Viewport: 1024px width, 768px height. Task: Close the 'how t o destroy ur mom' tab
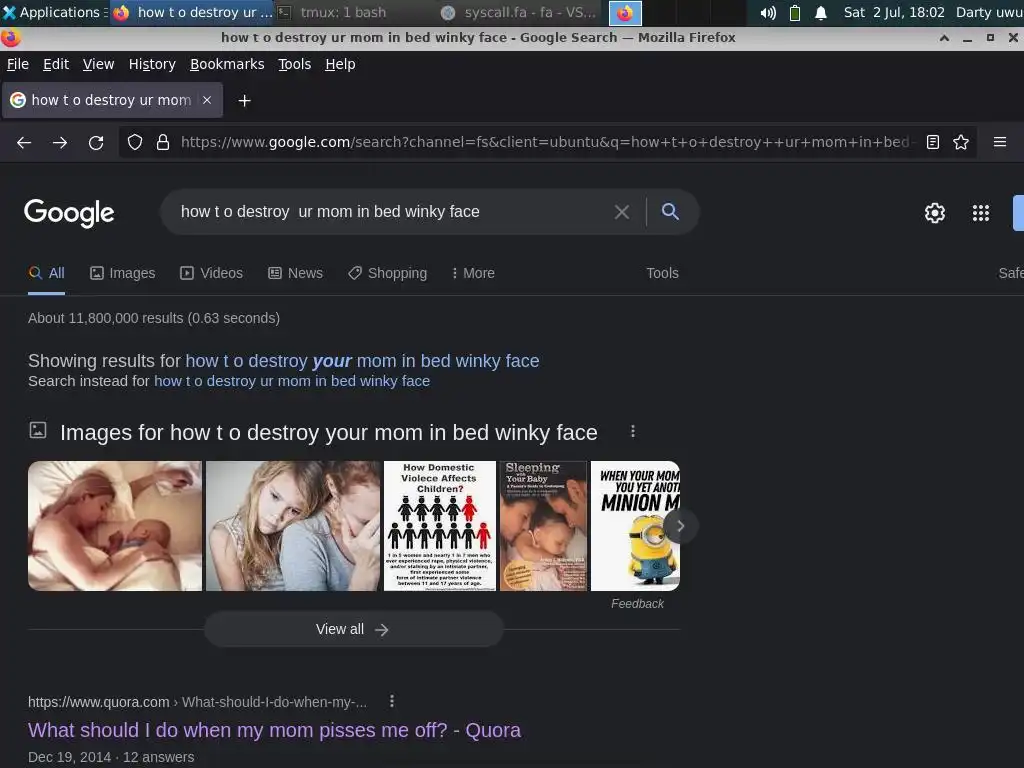[x=207, y=100]
